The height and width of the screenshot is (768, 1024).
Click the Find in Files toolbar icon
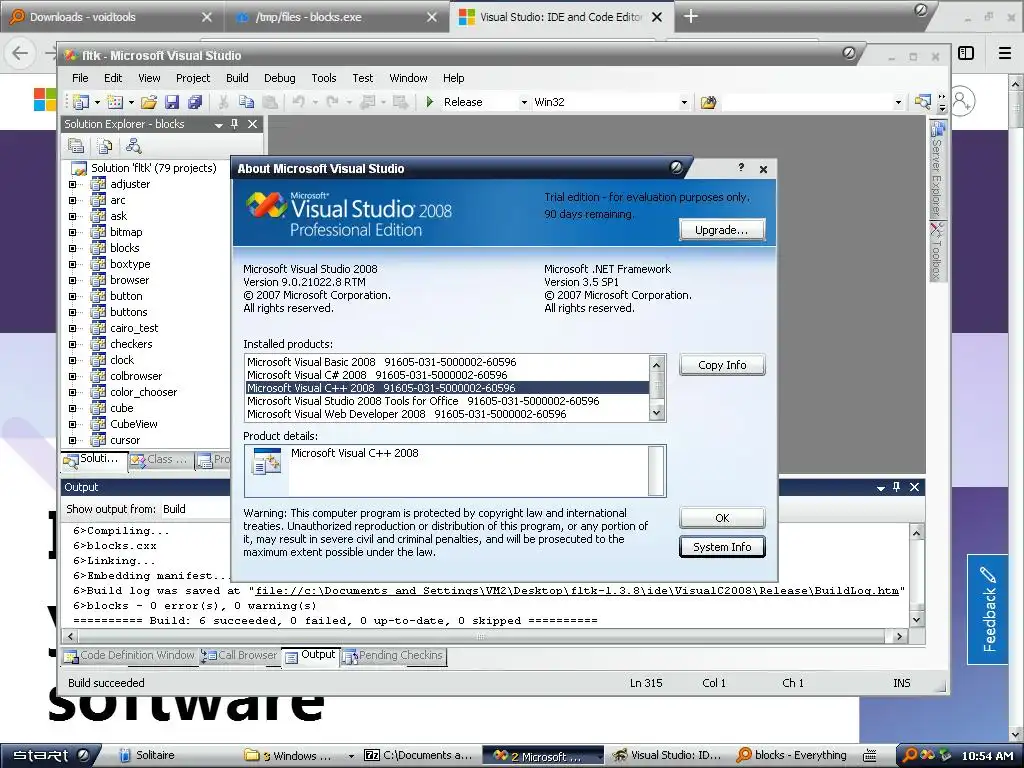point(709,102)
